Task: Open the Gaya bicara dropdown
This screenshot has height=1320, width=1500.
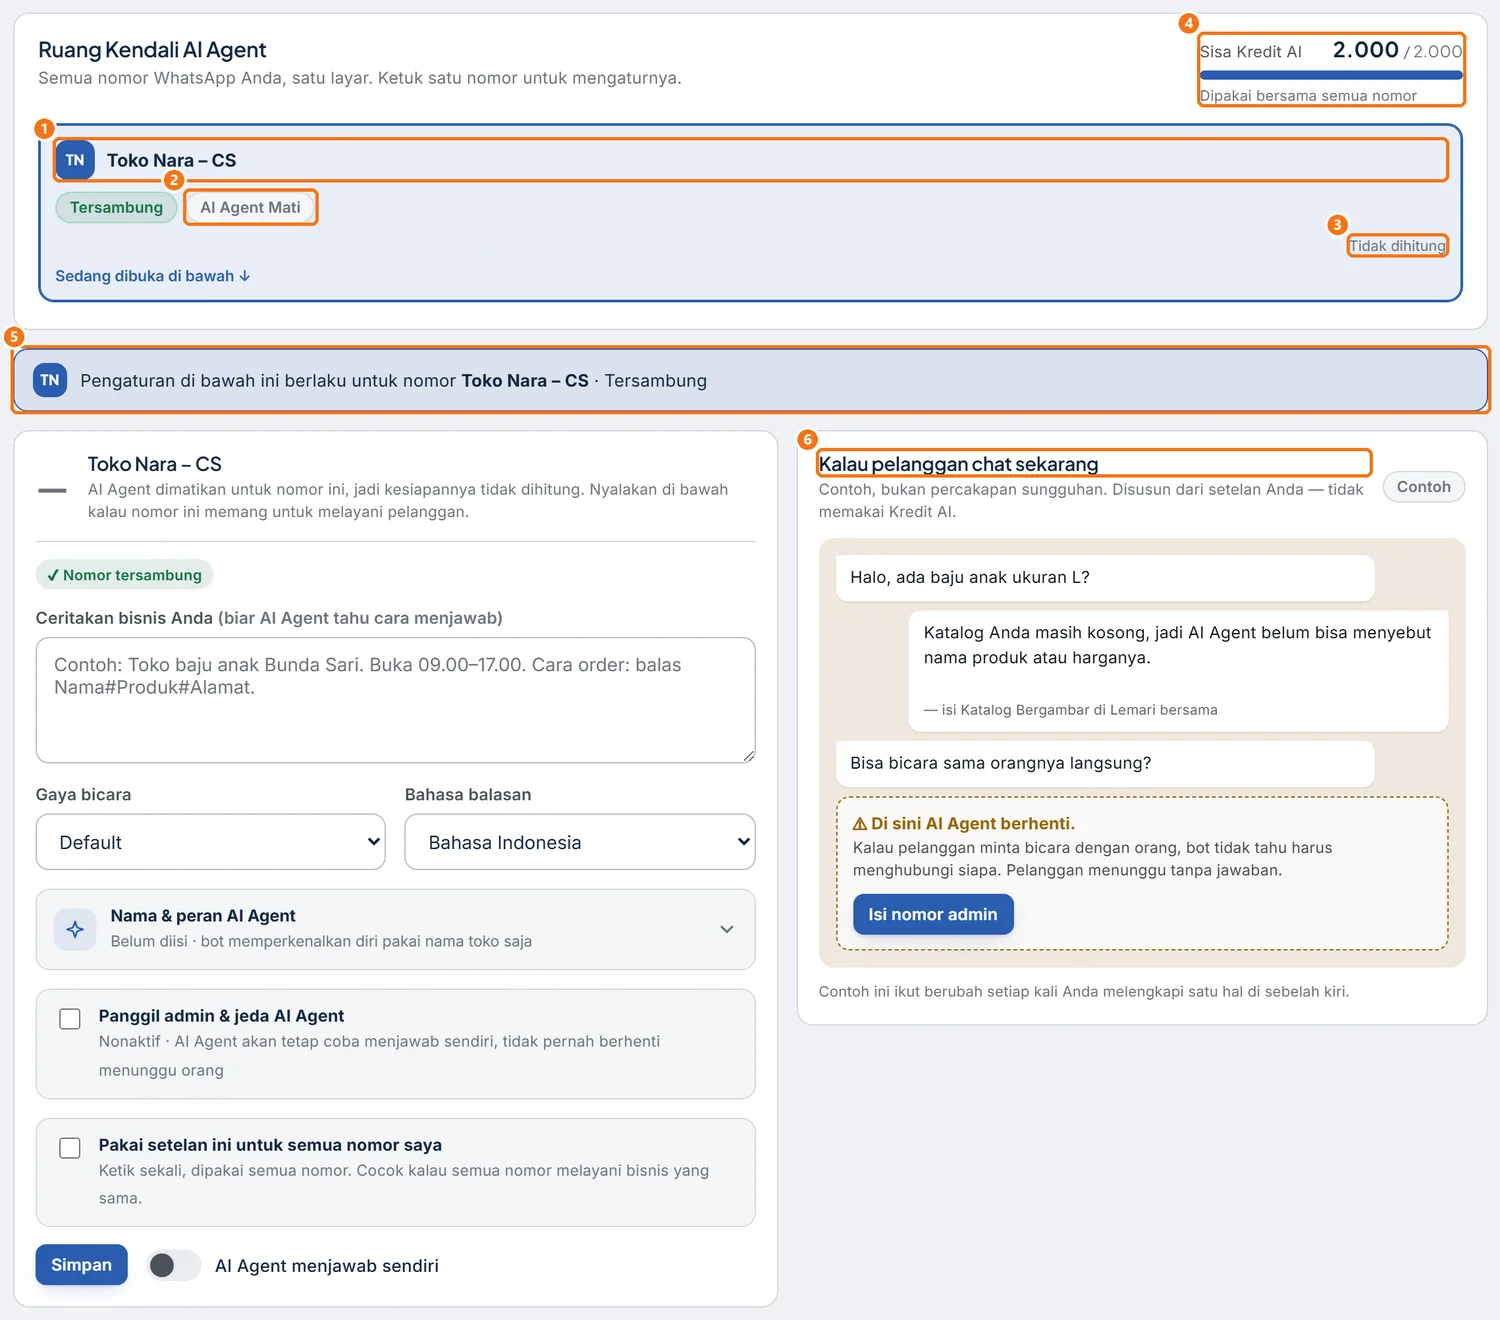Action: 210,842
